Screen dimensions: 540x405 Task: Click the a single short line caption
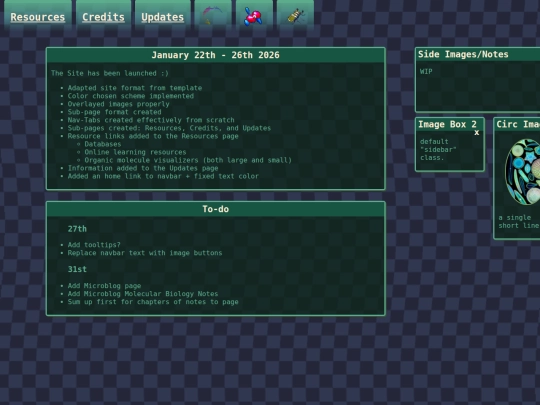coord(519,222)
